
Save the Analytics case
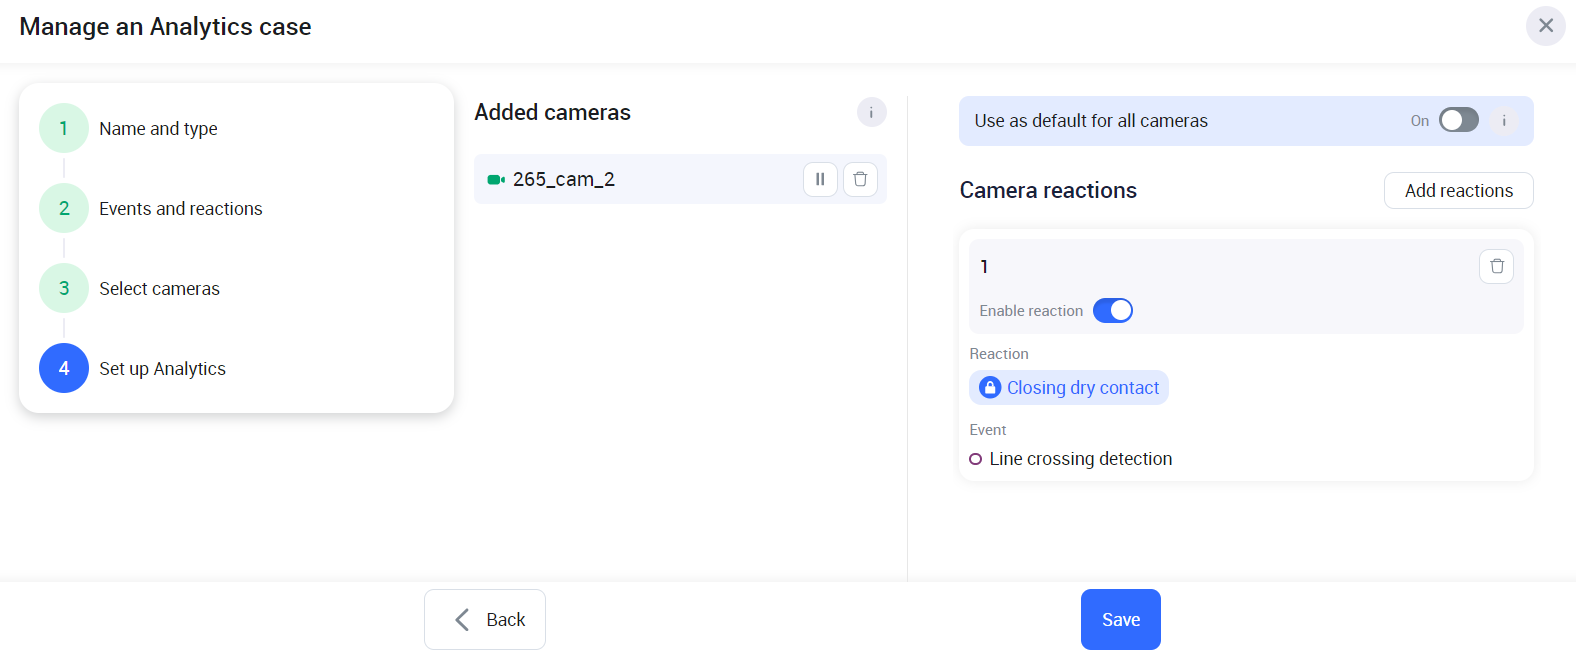click(1120, 620)
